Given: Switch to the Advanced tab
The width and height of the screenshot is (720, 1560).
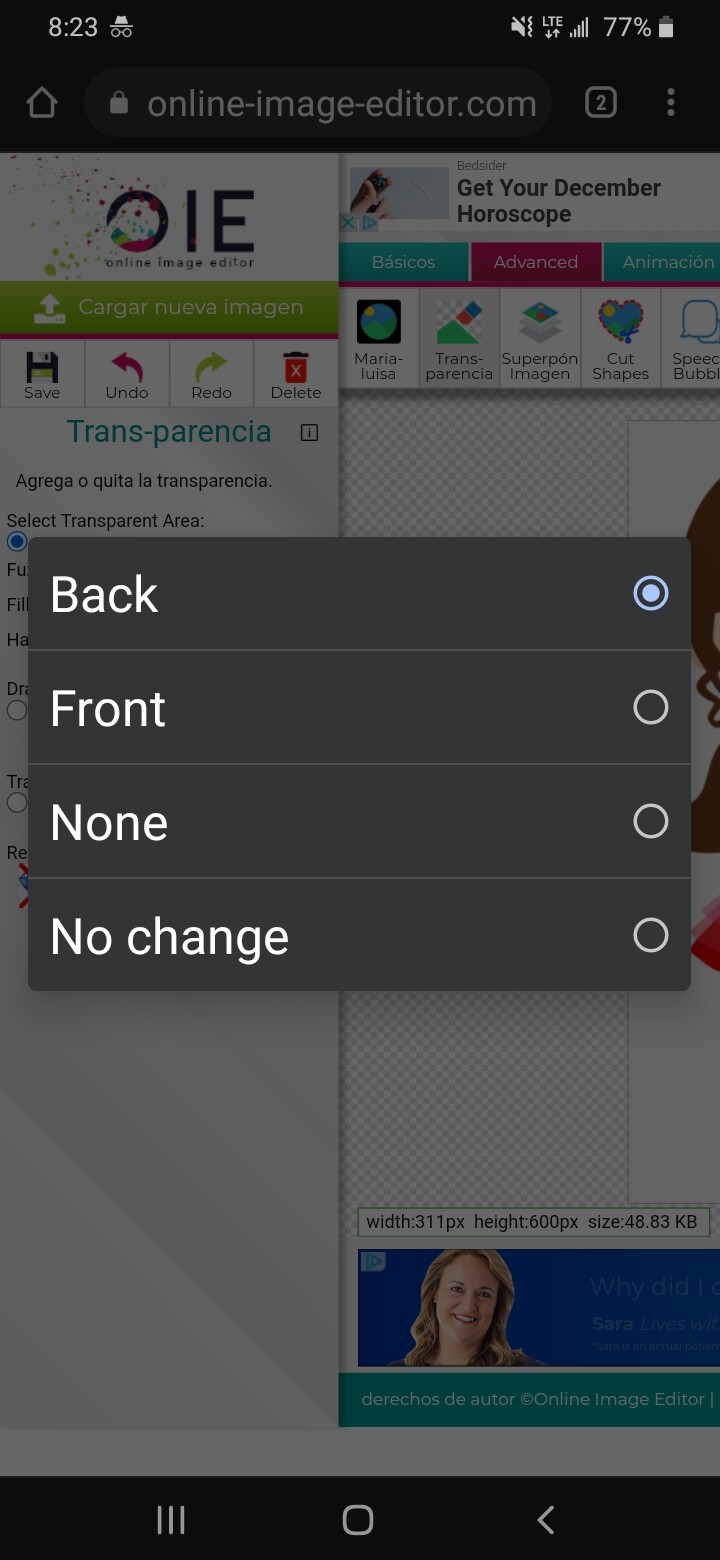Looking at the screenshot, I should pos(535,262).
